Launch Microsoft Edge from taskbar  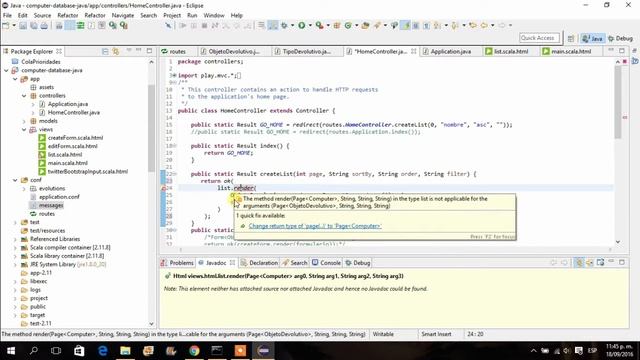(102, 351)
